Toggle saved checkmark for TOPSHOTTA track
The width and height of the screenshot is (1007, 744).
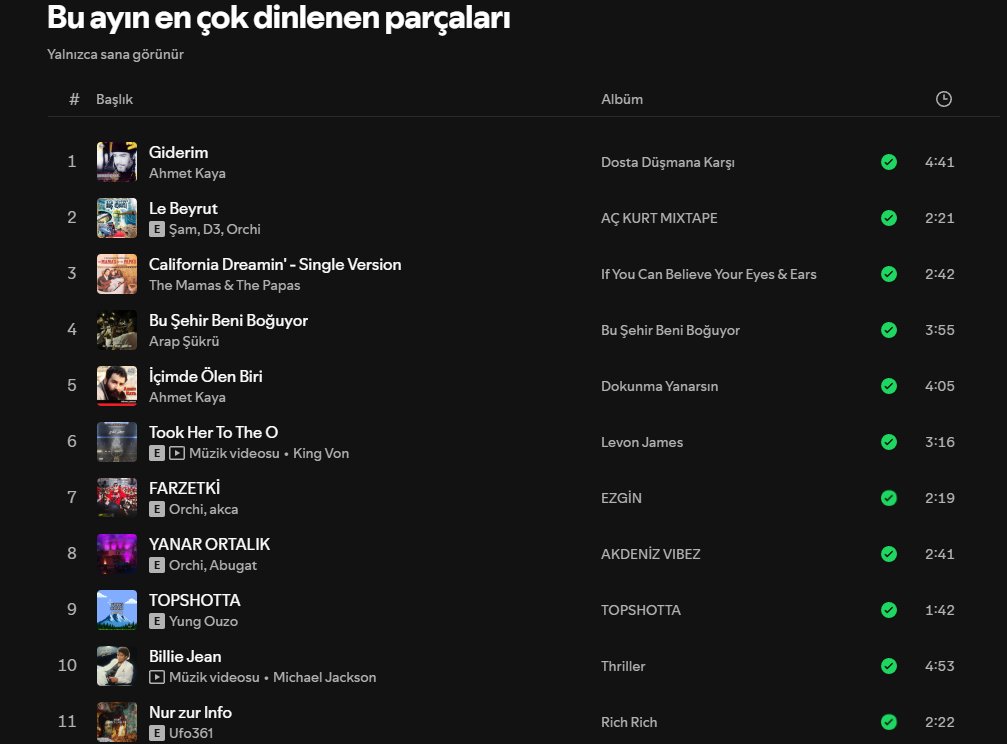(889, 610)
